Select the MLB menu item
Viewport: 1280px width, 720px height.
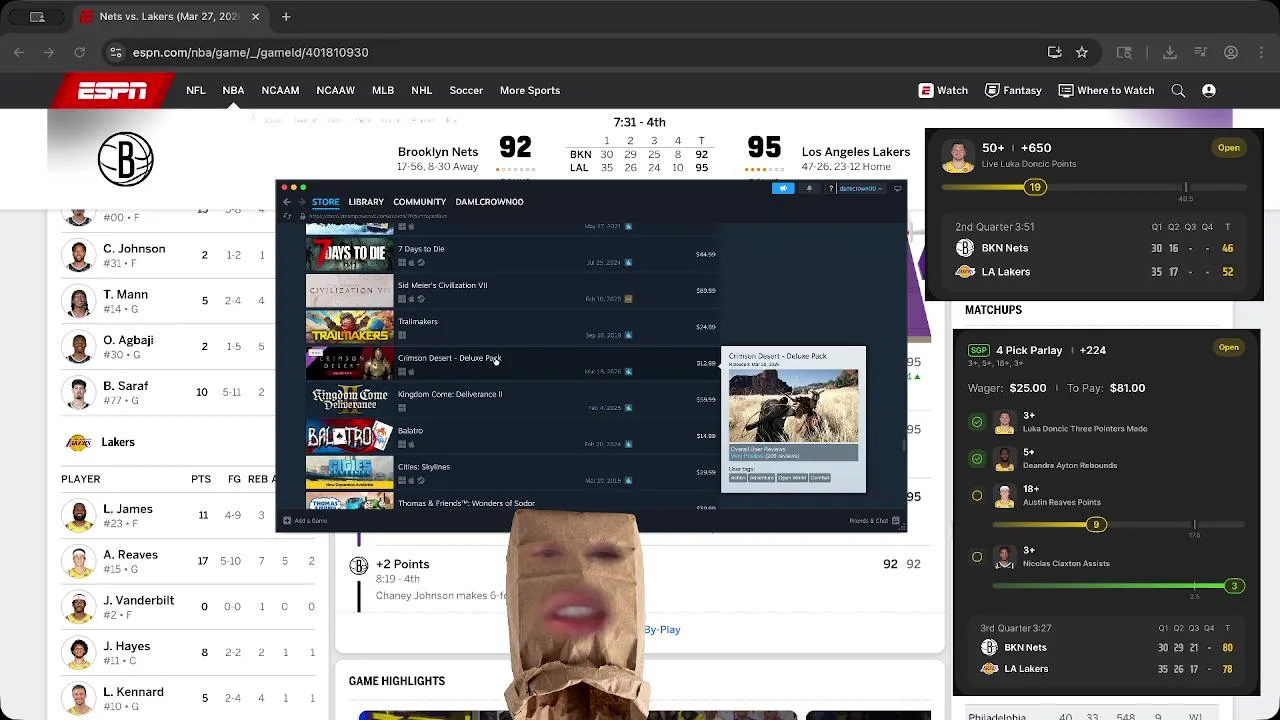point(383,90)
